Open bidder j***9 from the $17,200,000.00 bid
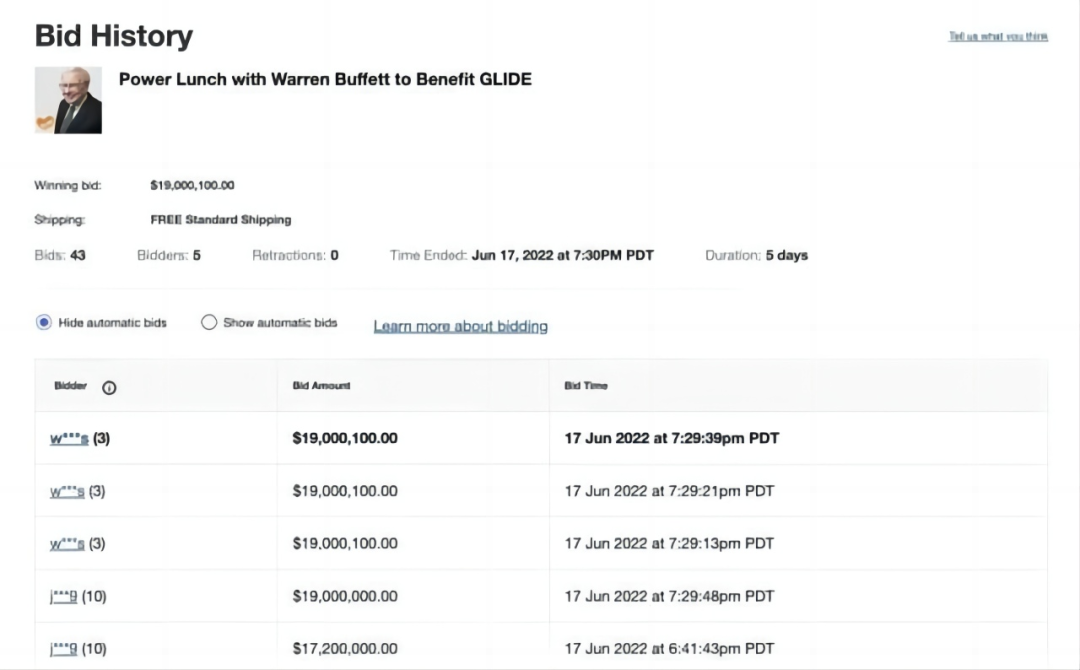This screenshot has height=670, width=1080. pos(64,649)
